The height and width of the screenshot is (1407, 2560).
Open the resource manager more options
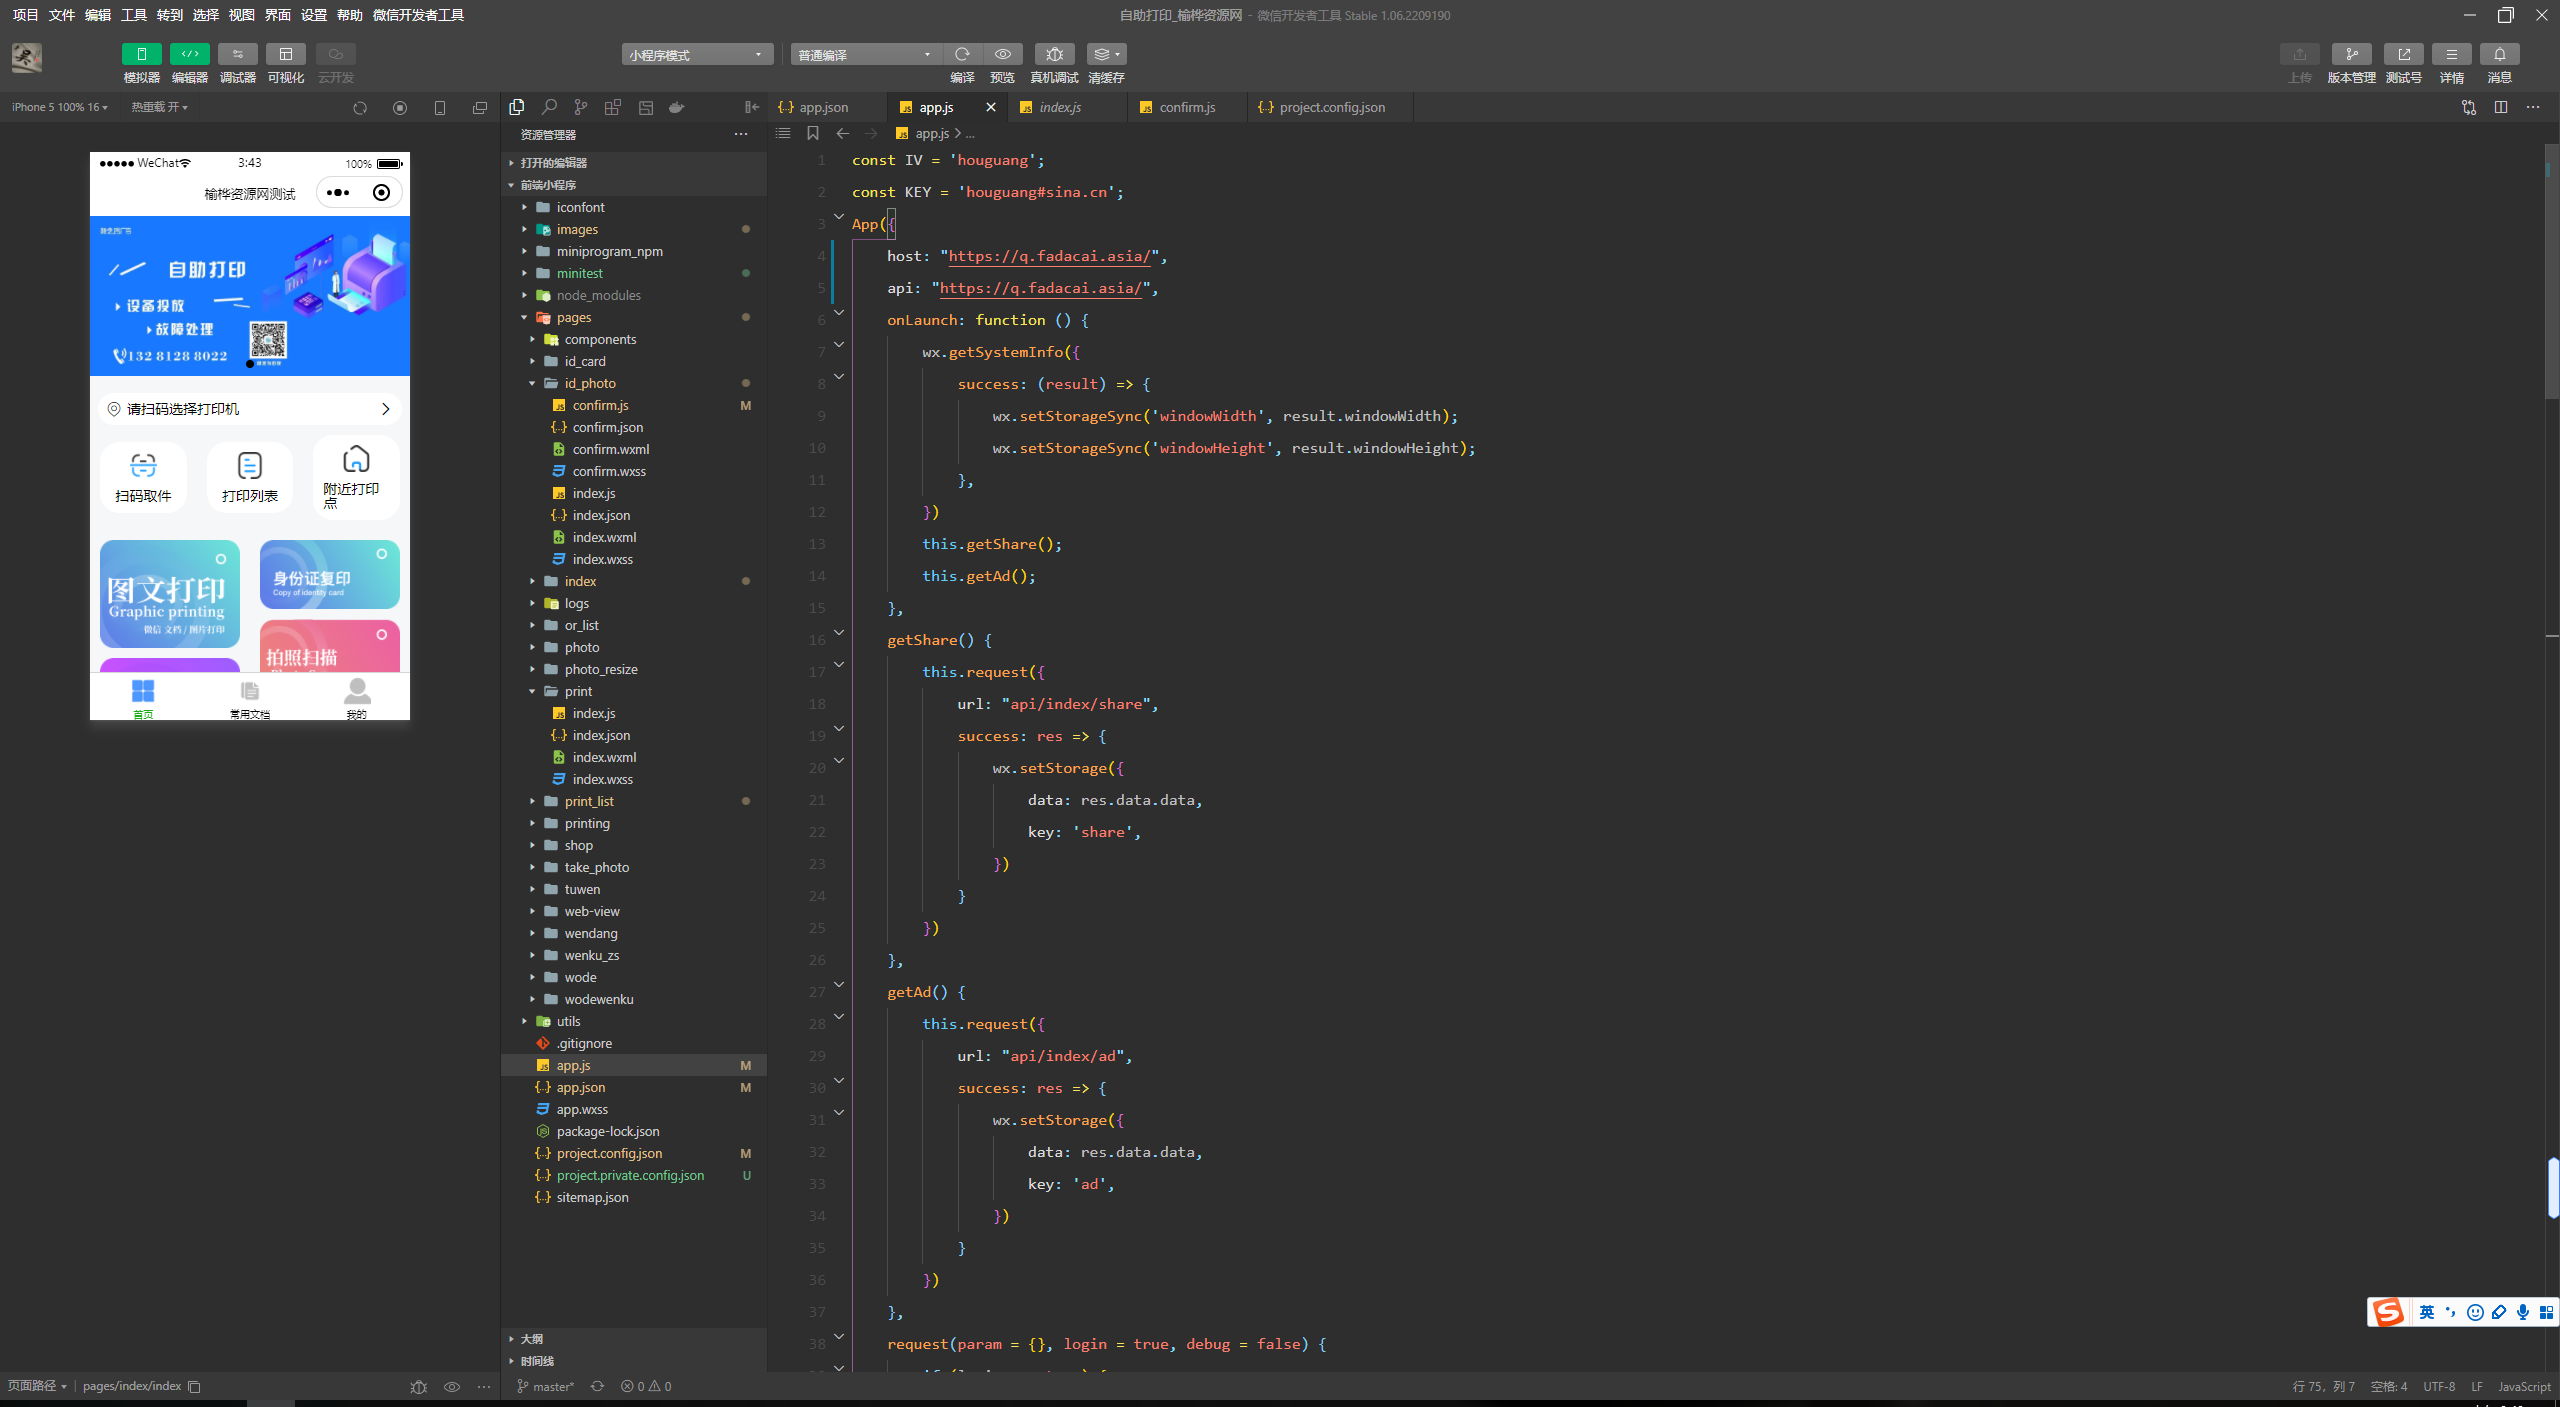pos(741,134)
